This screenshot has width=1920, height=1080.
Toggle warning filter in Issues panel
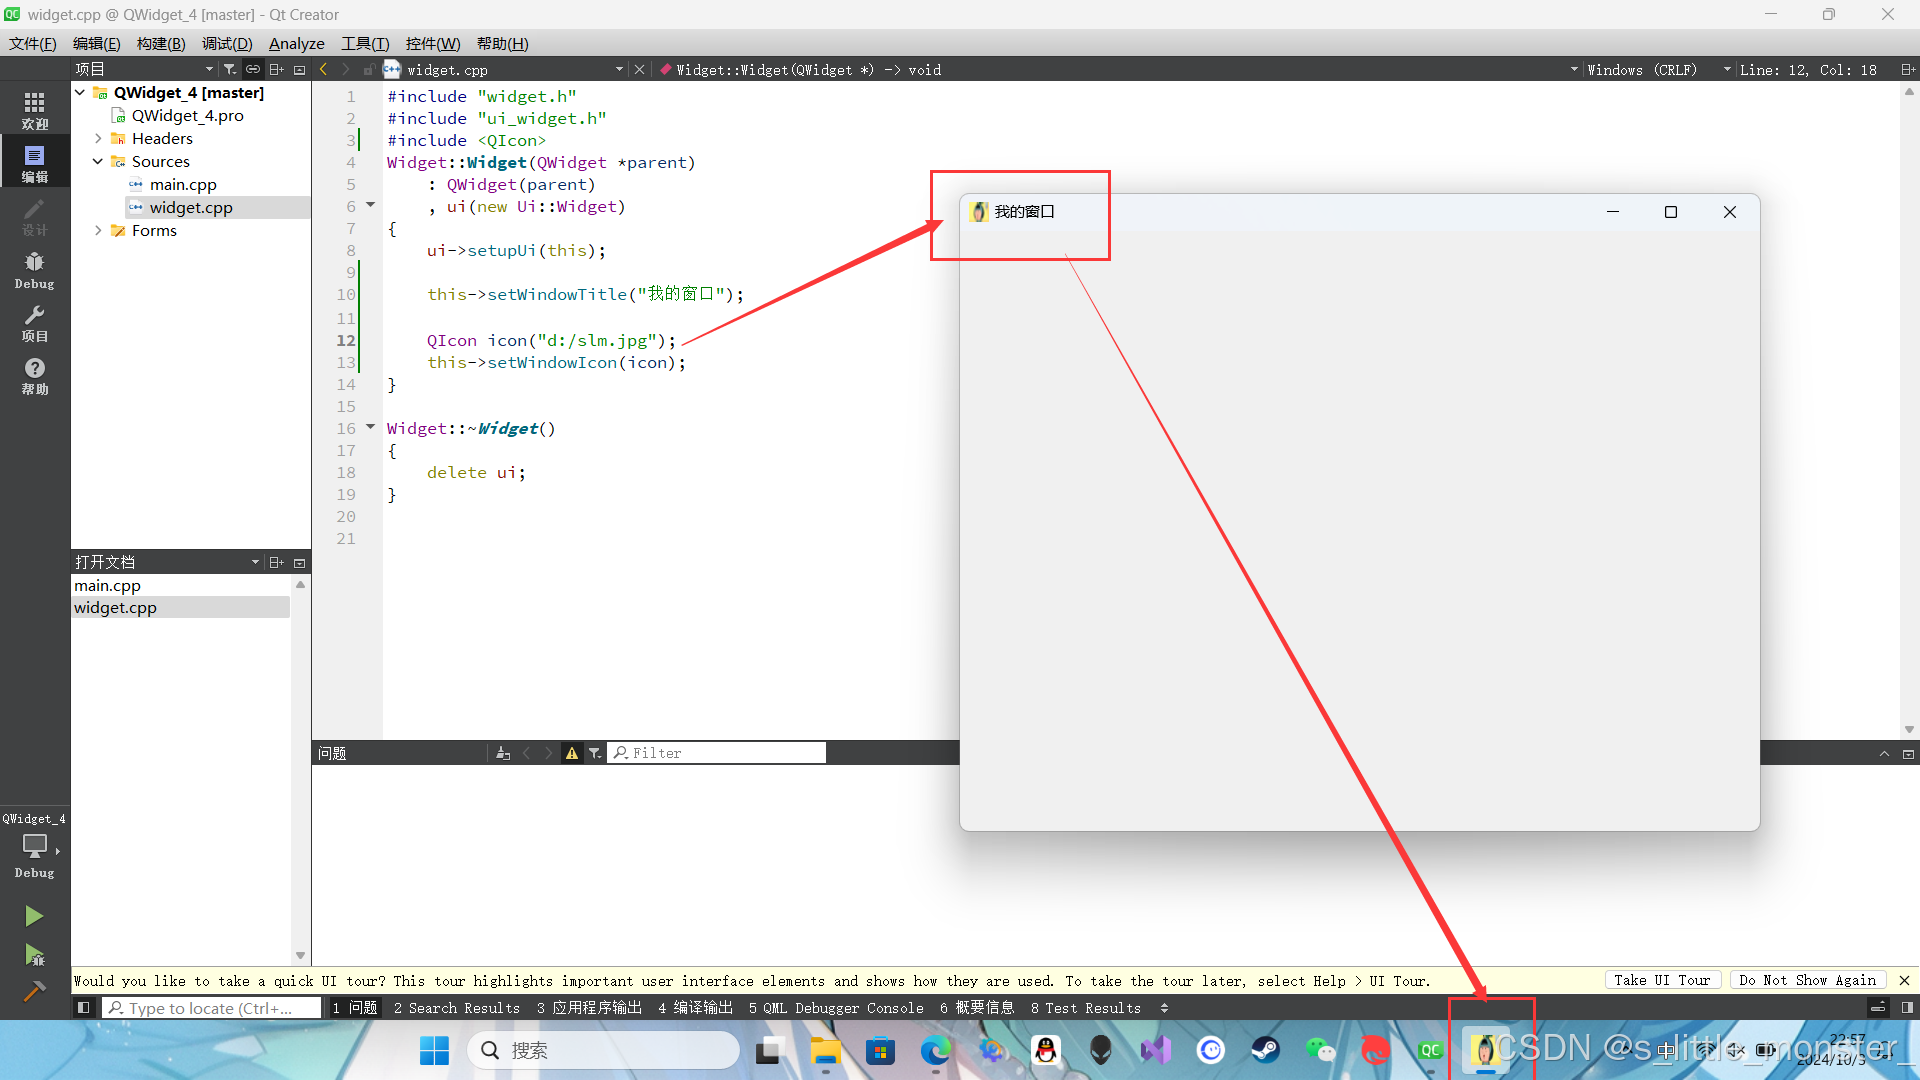click(x=570, y=752)
